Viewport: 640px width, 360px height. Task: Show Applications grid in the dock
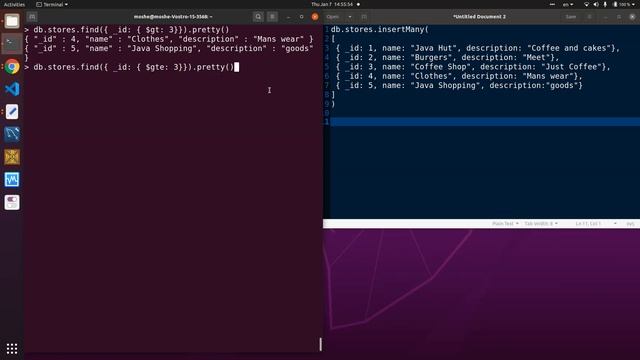click(x=12, y=348)
